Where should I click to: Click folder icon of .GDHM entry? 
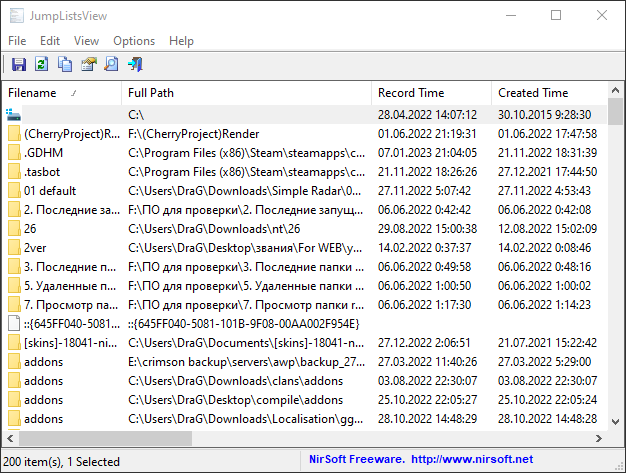[x=14, y=153]
